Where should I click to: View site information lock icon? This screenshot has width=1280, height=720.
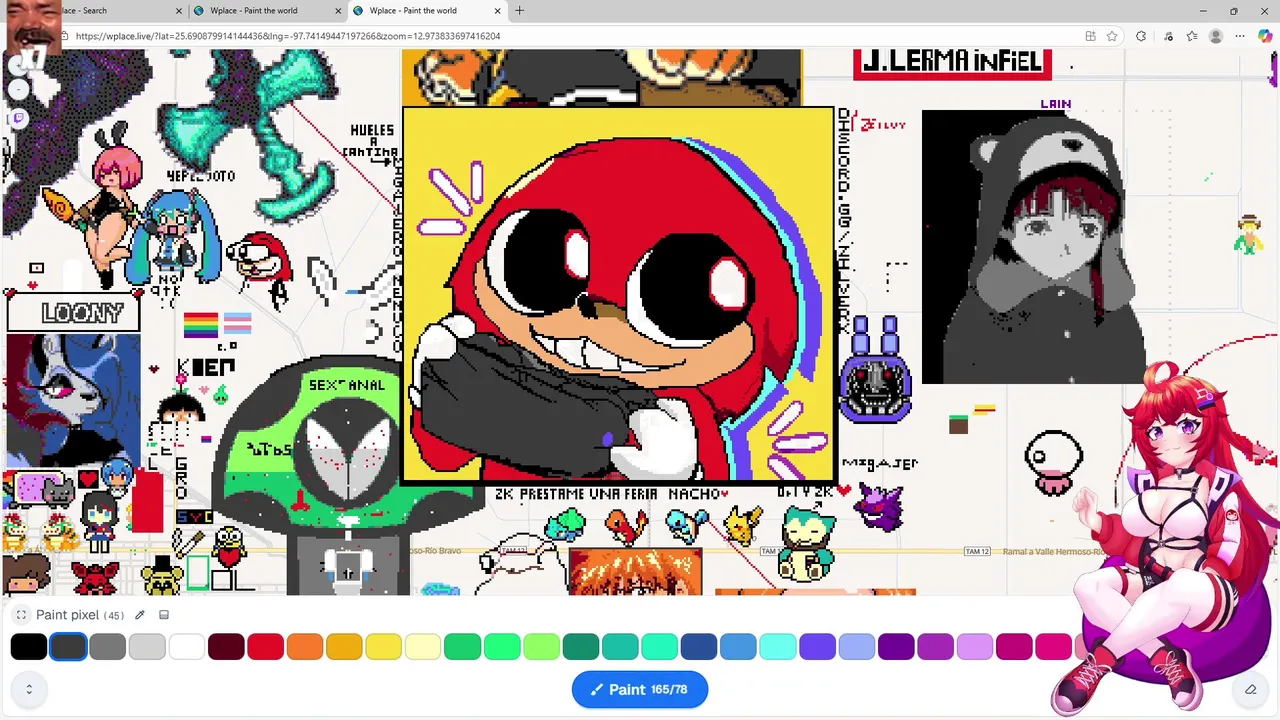pyautogui.click(x=64, y=36)
